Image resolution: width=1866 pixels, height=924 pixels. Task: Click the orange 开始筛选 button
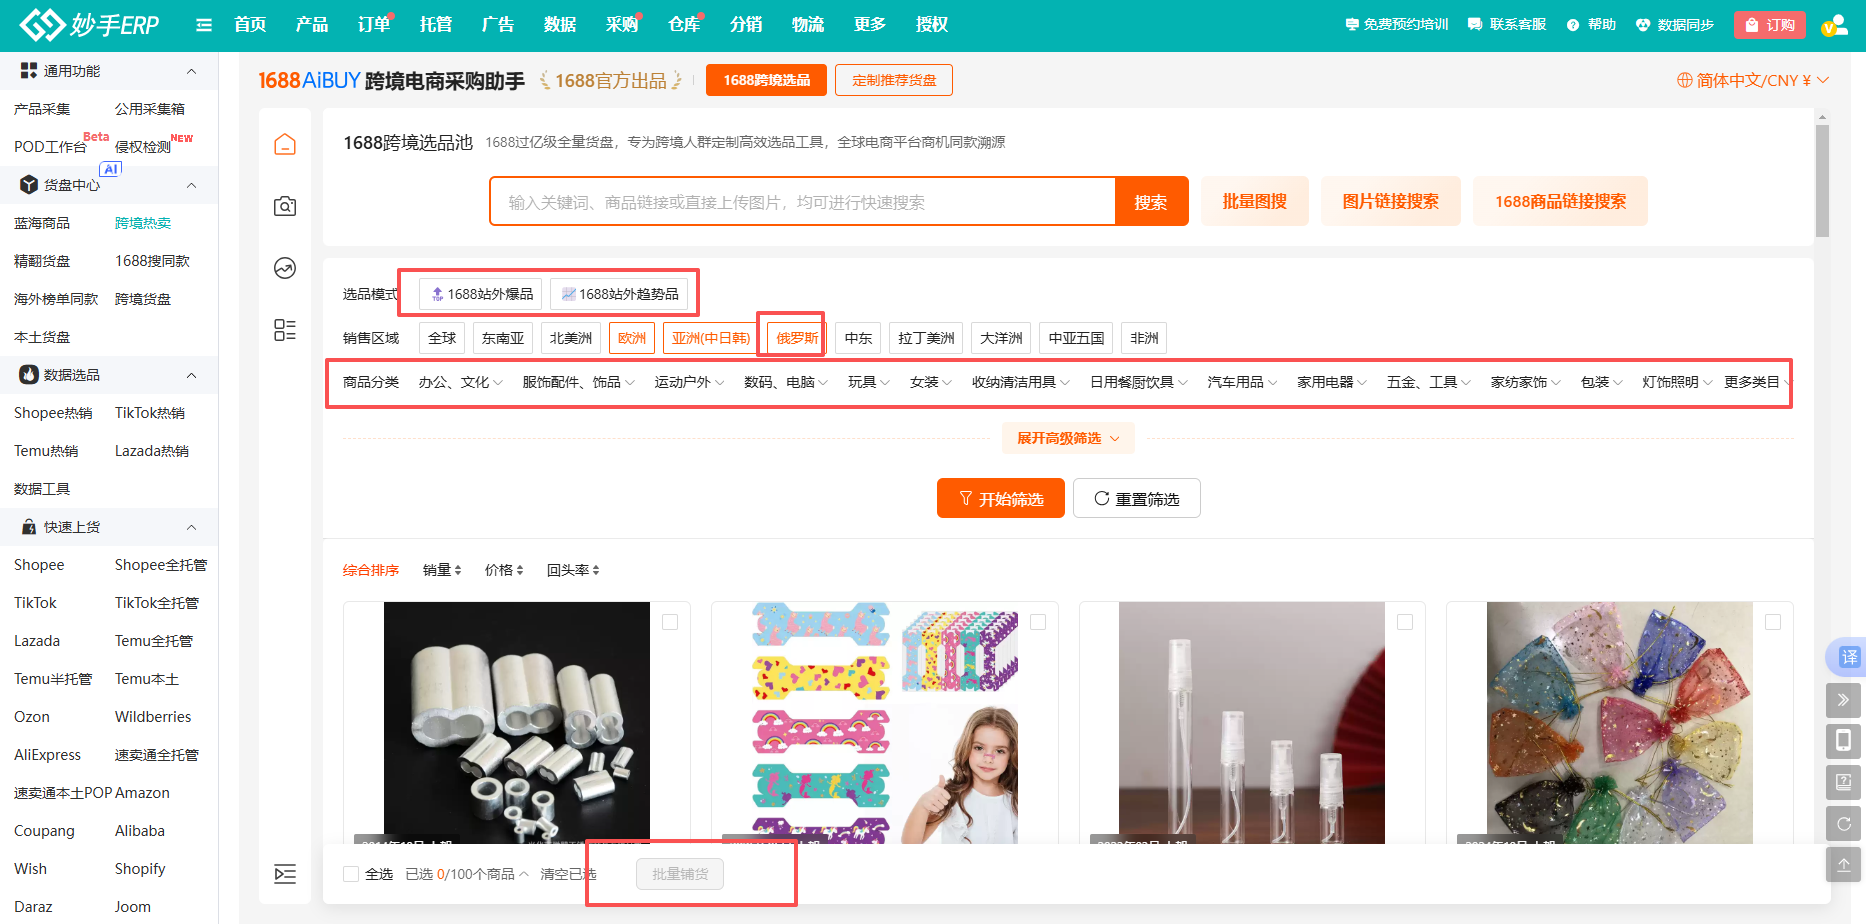1000,498
